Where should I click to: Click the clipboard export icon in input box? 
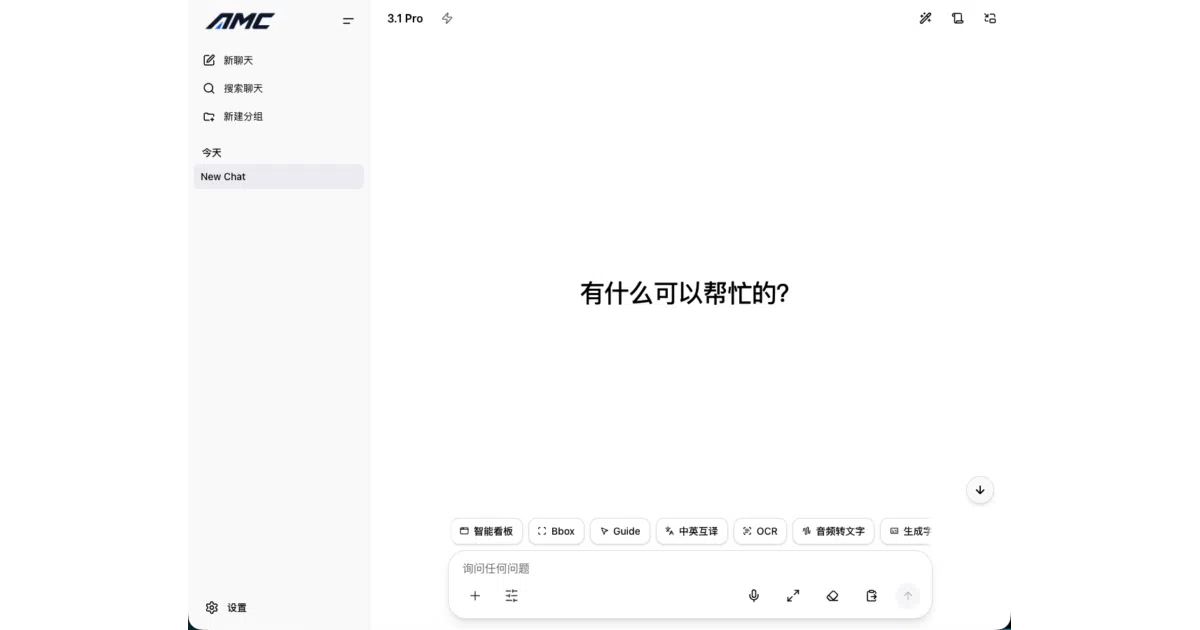coord(871,595)
